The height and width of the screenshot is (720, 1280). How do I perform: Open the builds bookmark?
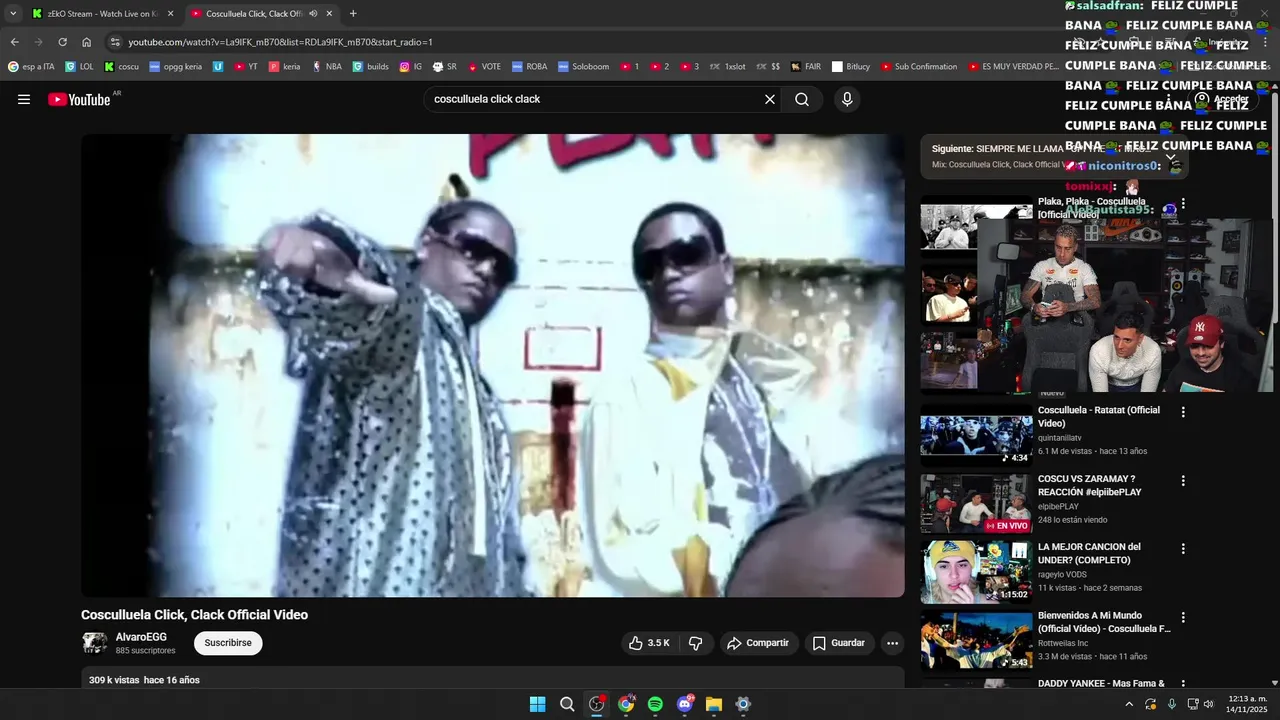coord(370,67)
